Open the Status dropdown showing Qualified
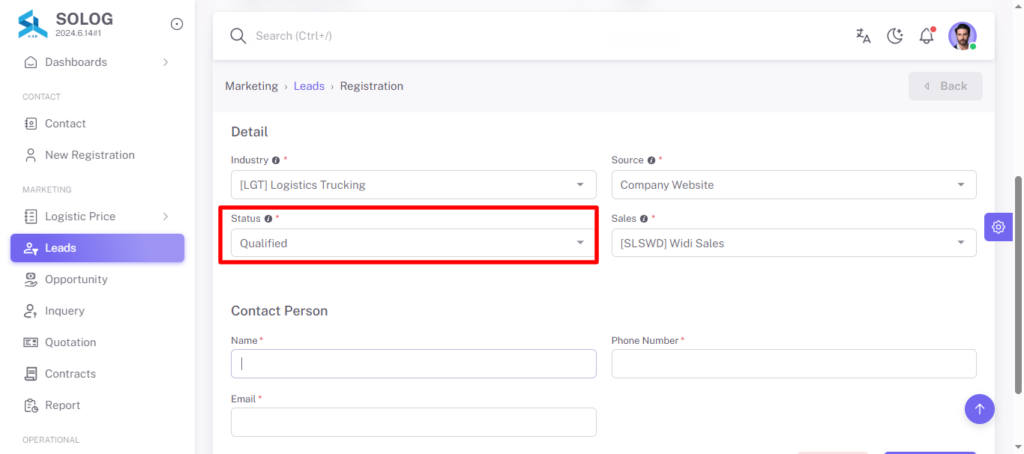The height and width of the screenshot is (454, 1024). [413, 243]
